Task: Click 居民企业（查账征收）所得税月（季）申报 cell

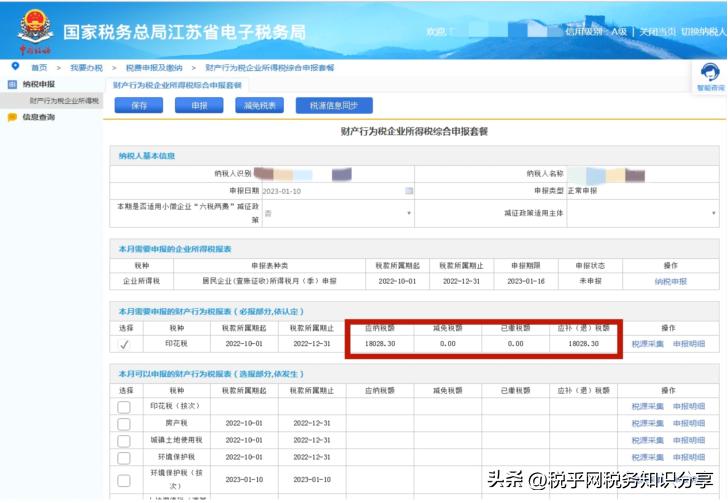Action: point(269,281)
